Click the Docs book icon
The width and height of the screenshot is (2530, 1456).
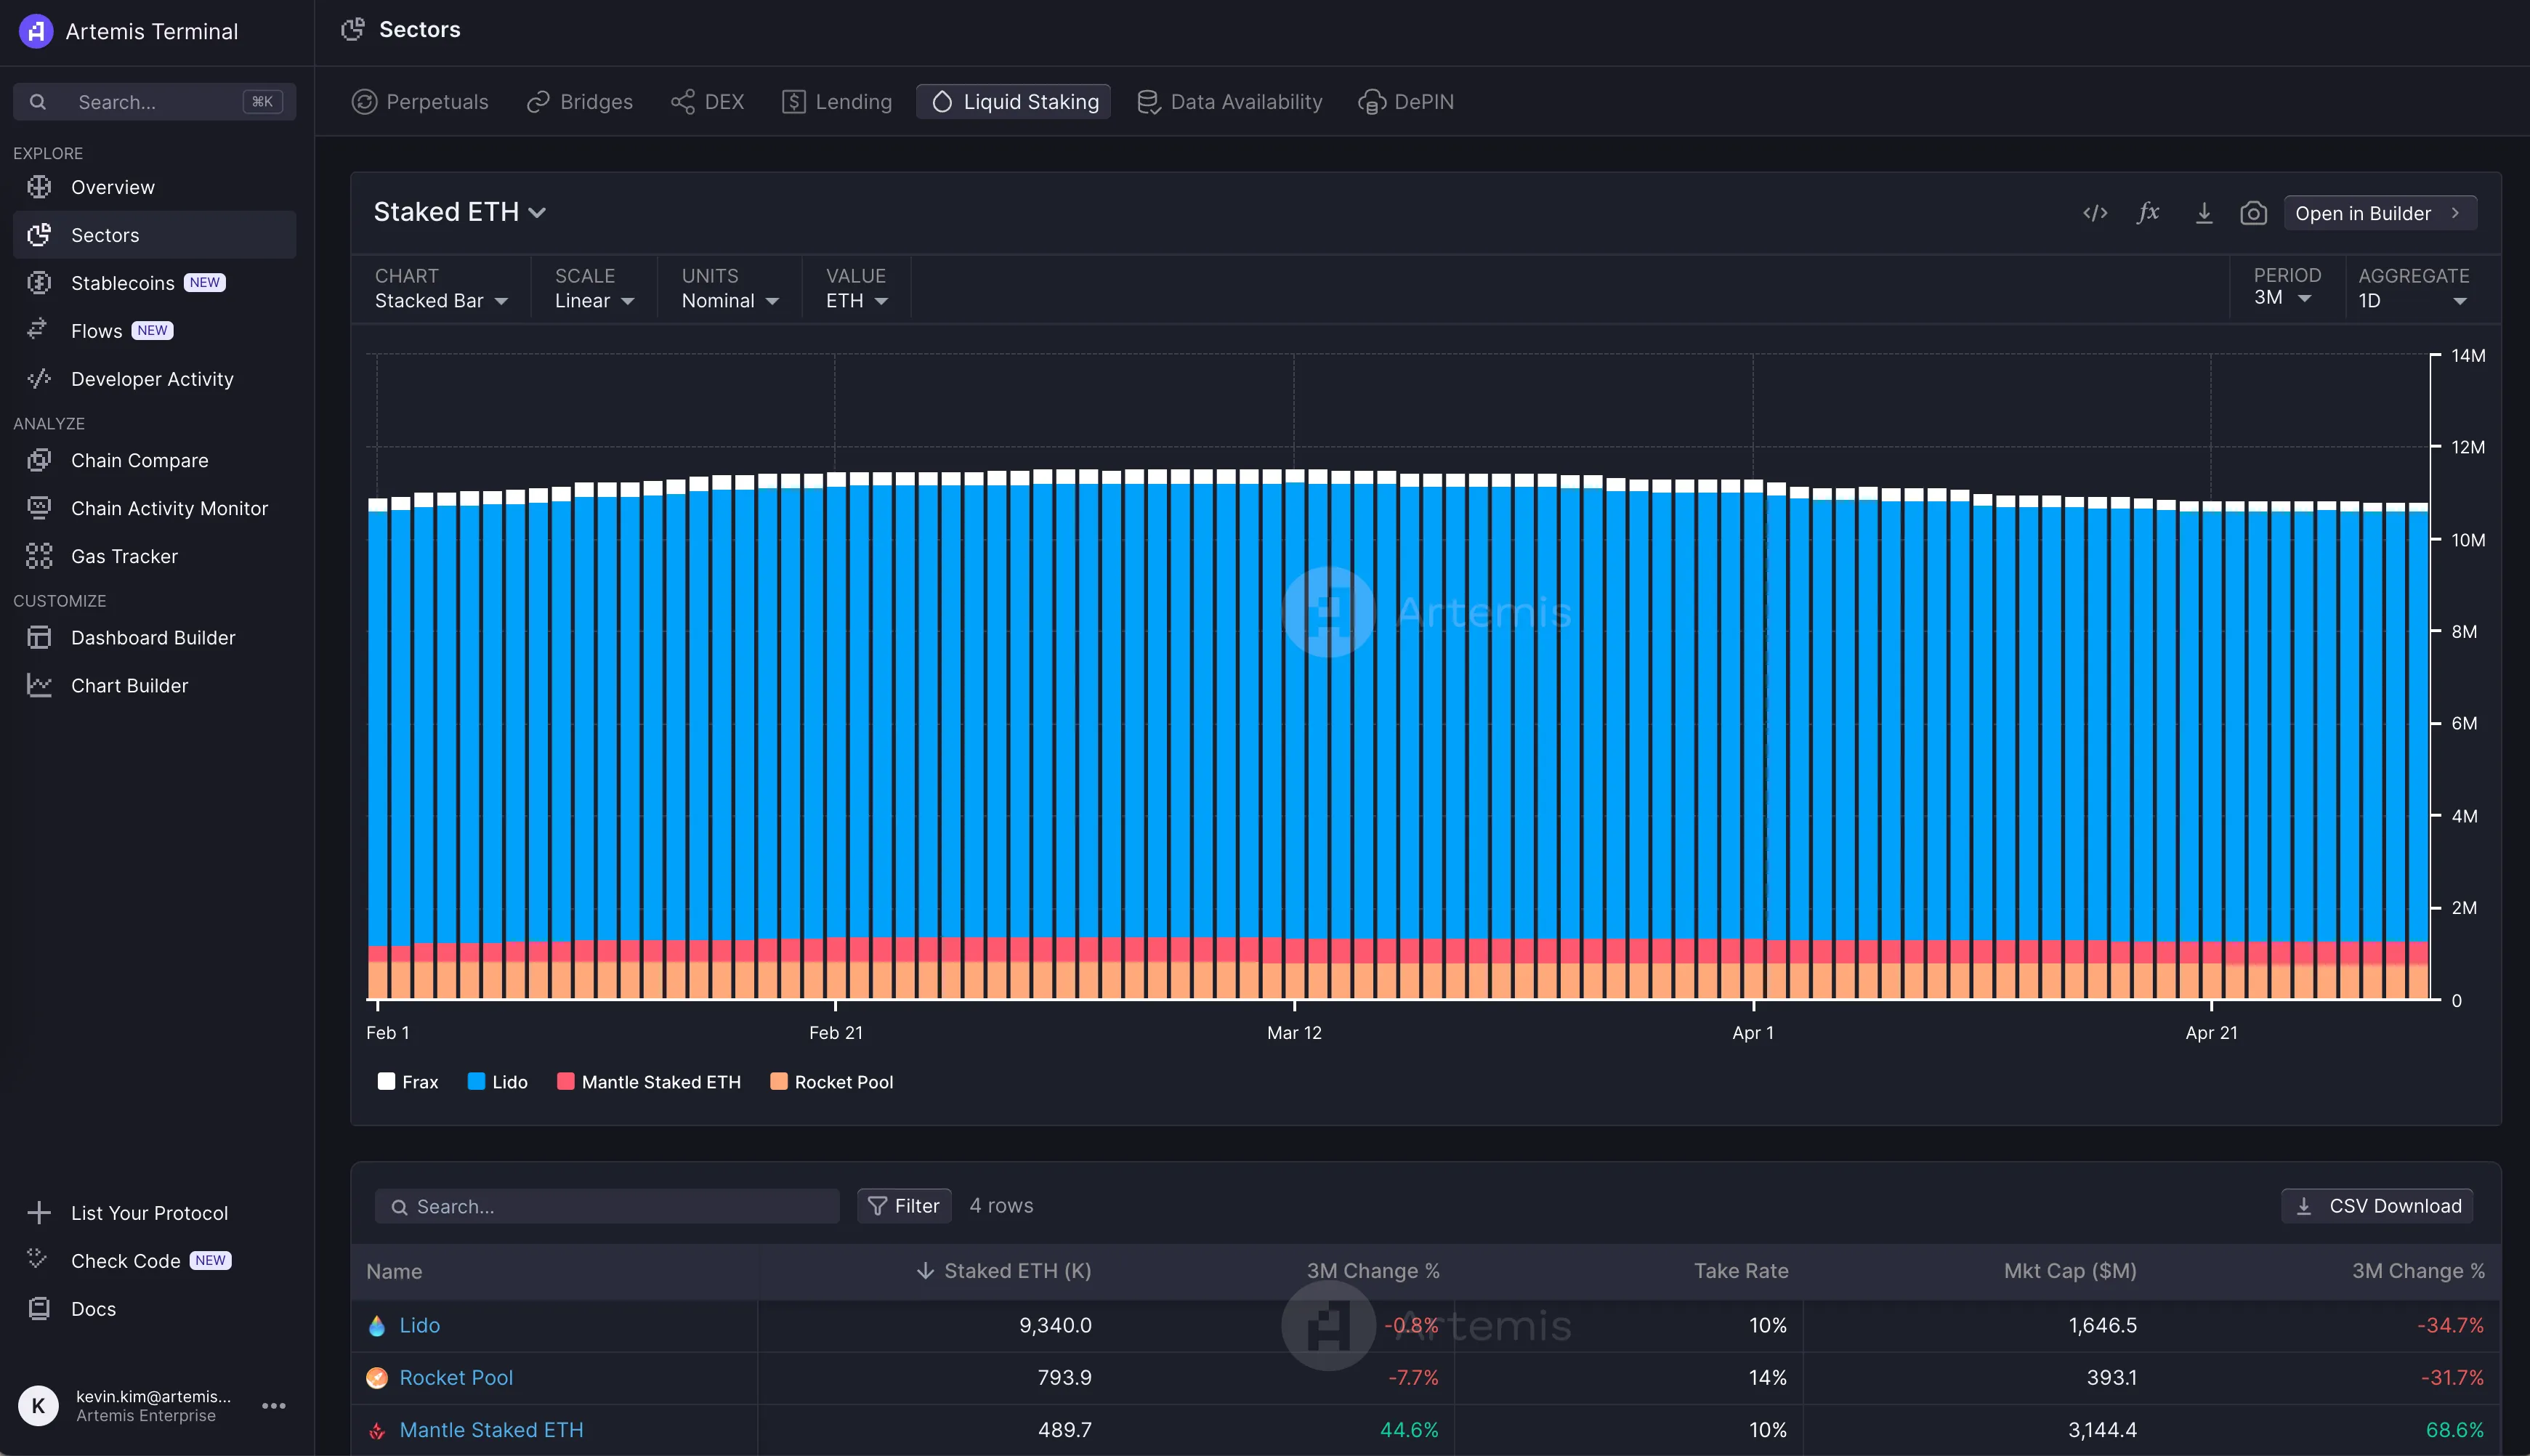click(x=39, y=1308)
